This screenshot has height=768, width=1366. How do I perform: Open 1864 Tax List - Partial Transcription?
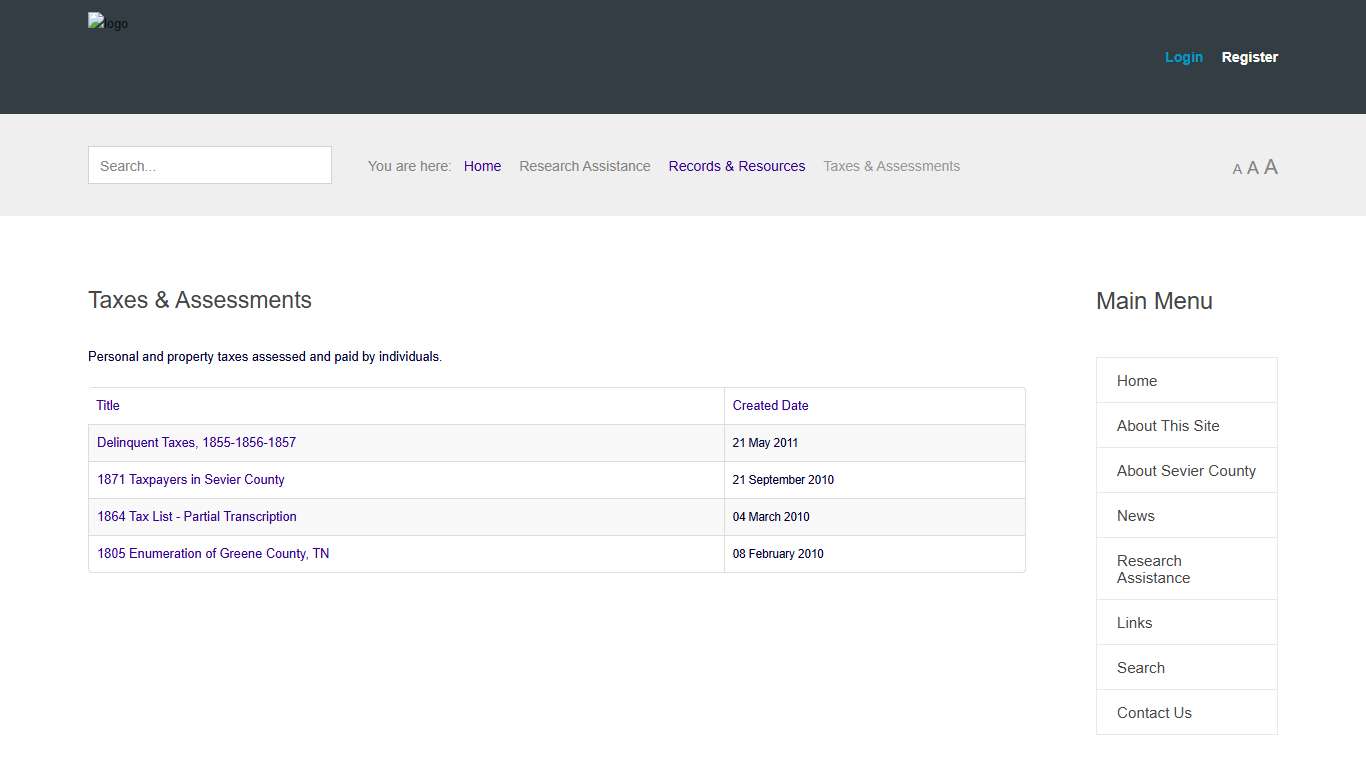tap(196, 517)
